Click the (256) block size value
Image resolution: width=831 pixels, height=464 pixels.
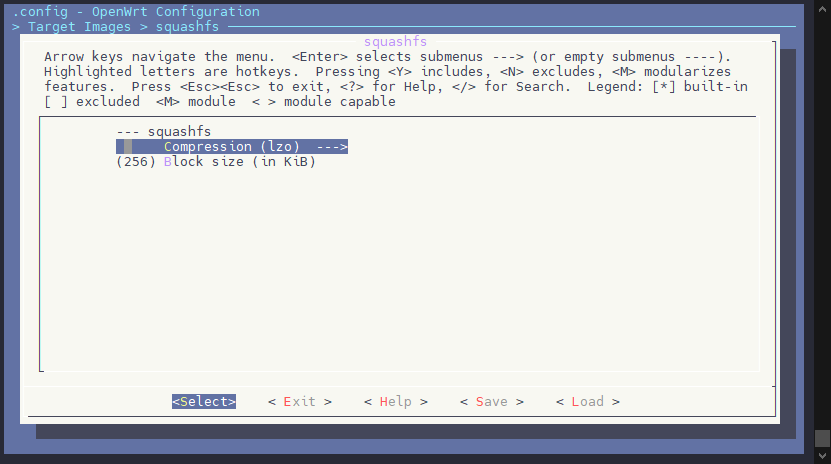(x=136, y=162)
